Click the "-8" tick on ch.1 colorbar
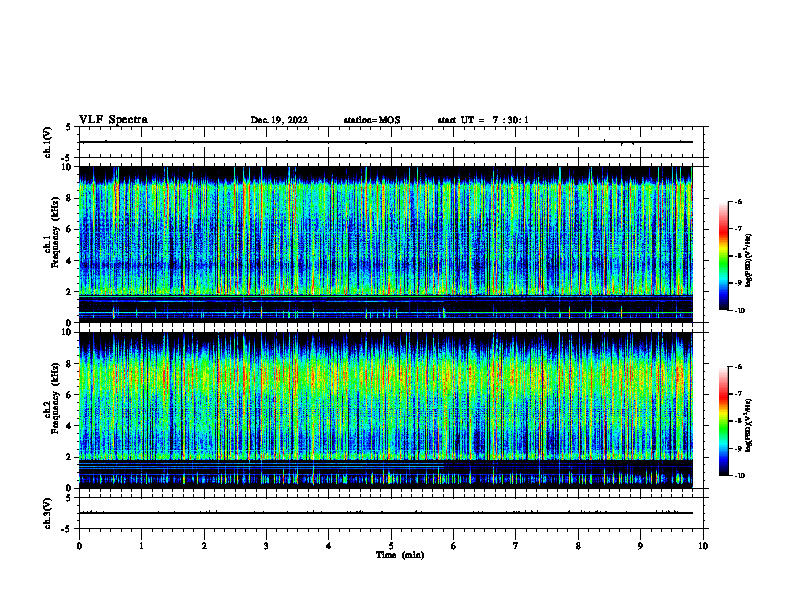The width and height of the screenshot is (792, 612). (738, 256)
